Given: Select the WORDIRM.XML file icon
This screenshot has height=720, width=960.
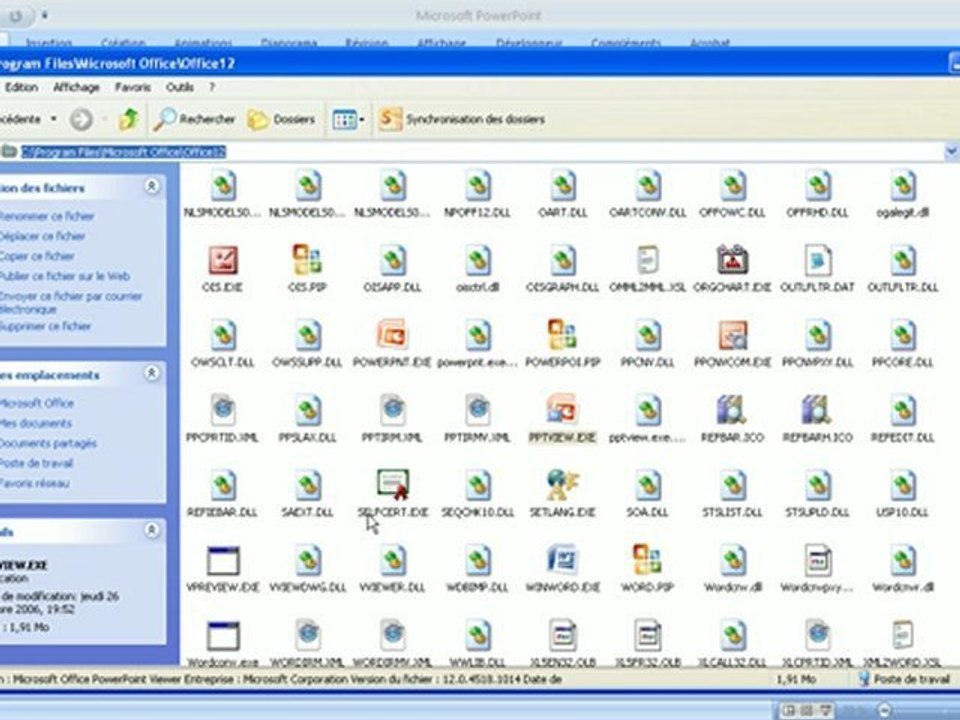Looking at the screenshot, I should coord(307,635).
